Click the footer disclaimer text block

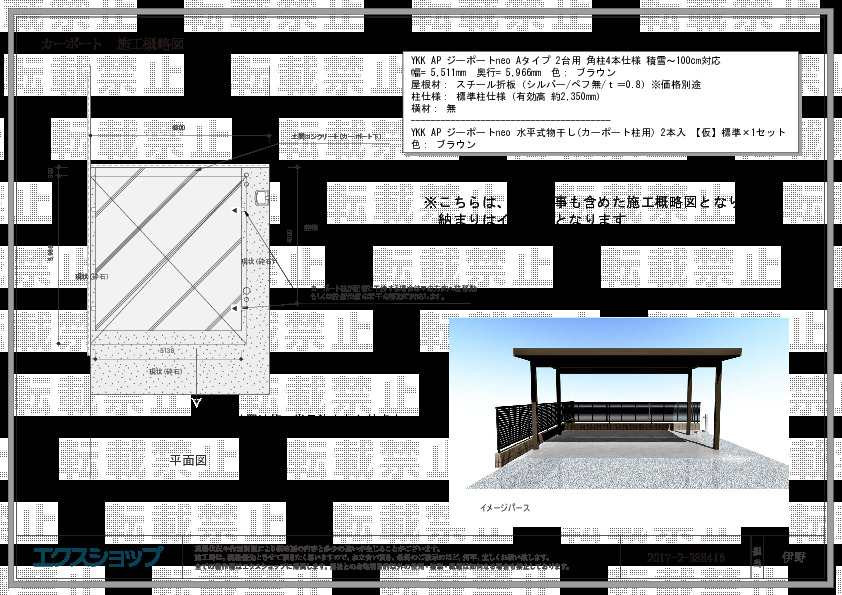382,557
